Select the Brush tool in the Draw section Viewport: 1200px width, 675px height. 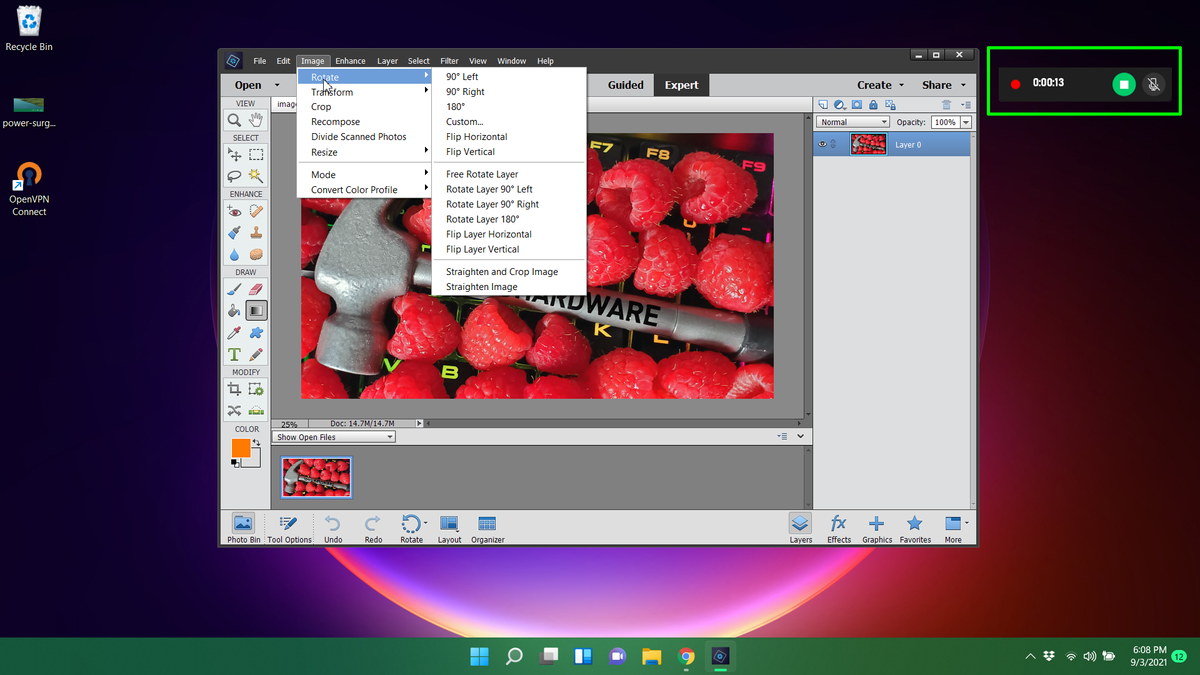[234, 288]
